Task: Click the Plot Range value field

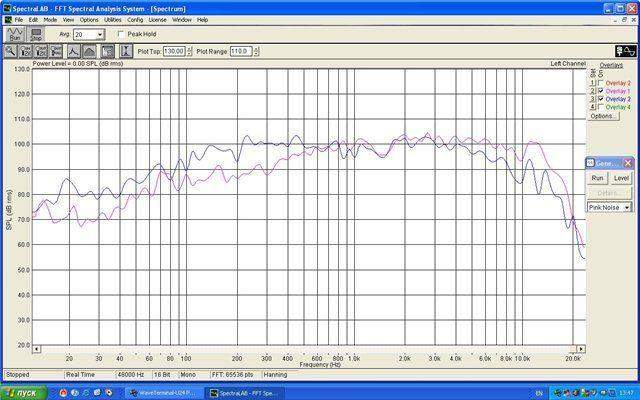Action: click(x=241, y=51)
